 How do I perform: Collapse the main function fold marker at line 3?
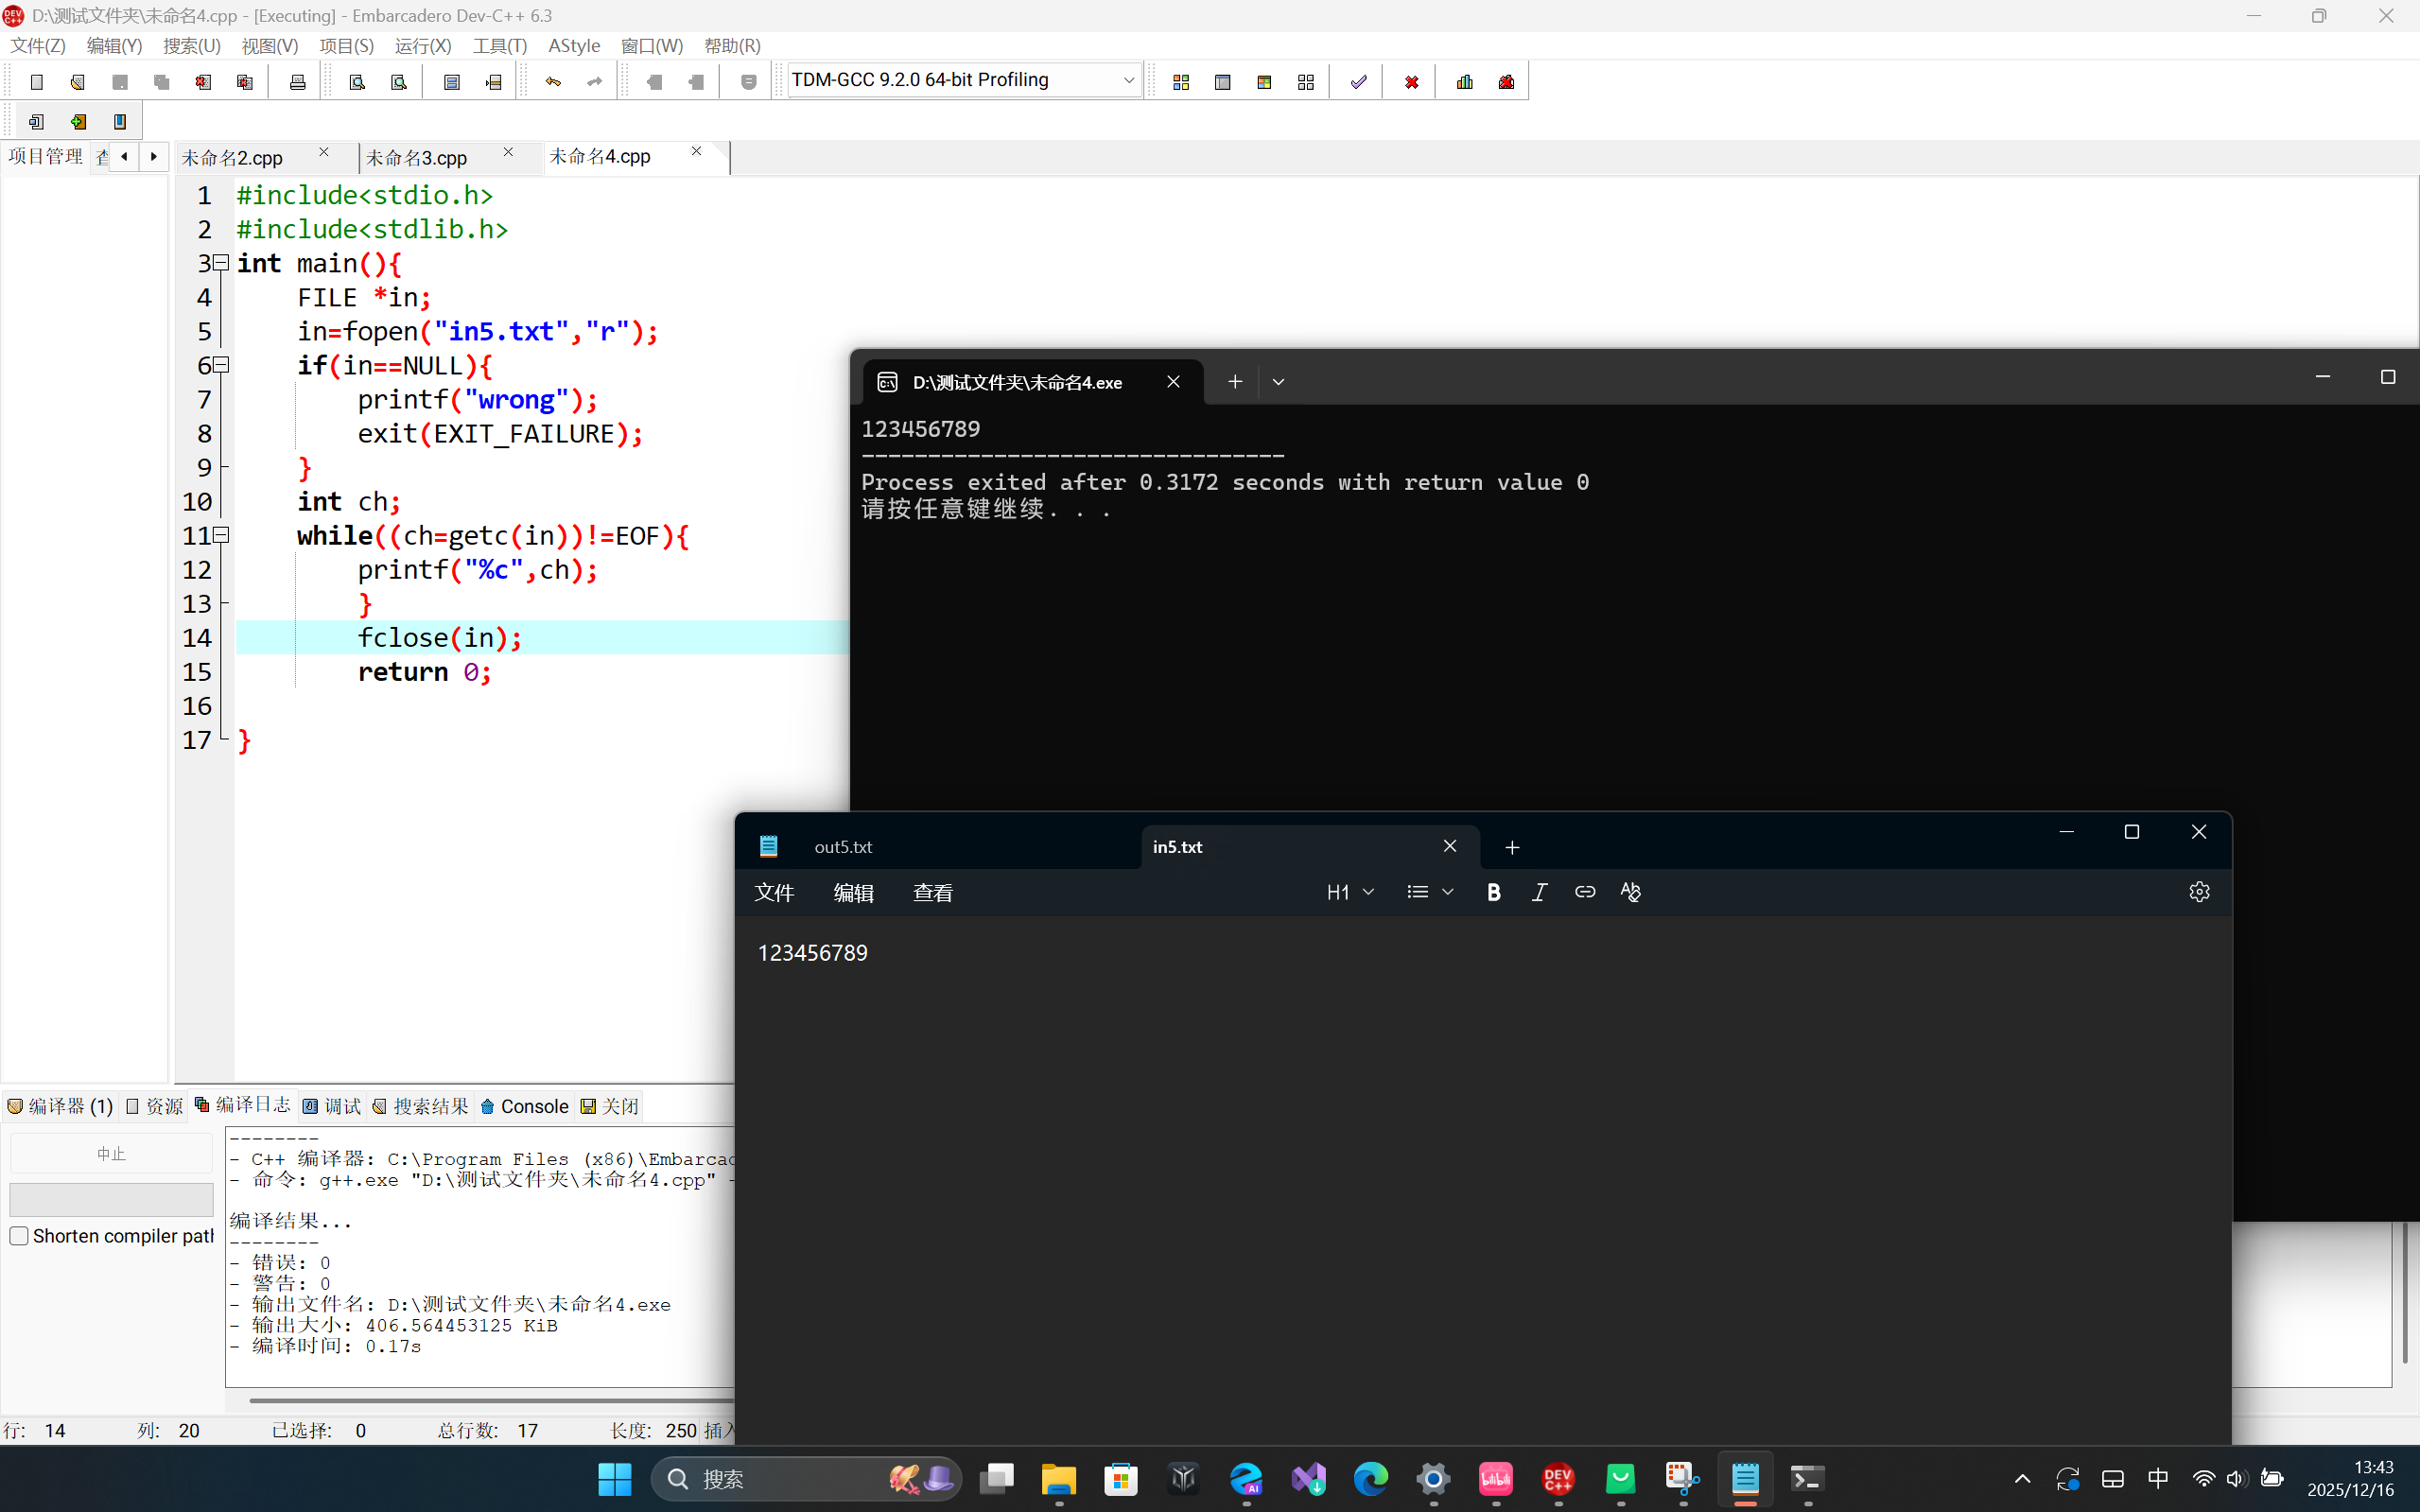pyautogui.click(x=222, y=263)
